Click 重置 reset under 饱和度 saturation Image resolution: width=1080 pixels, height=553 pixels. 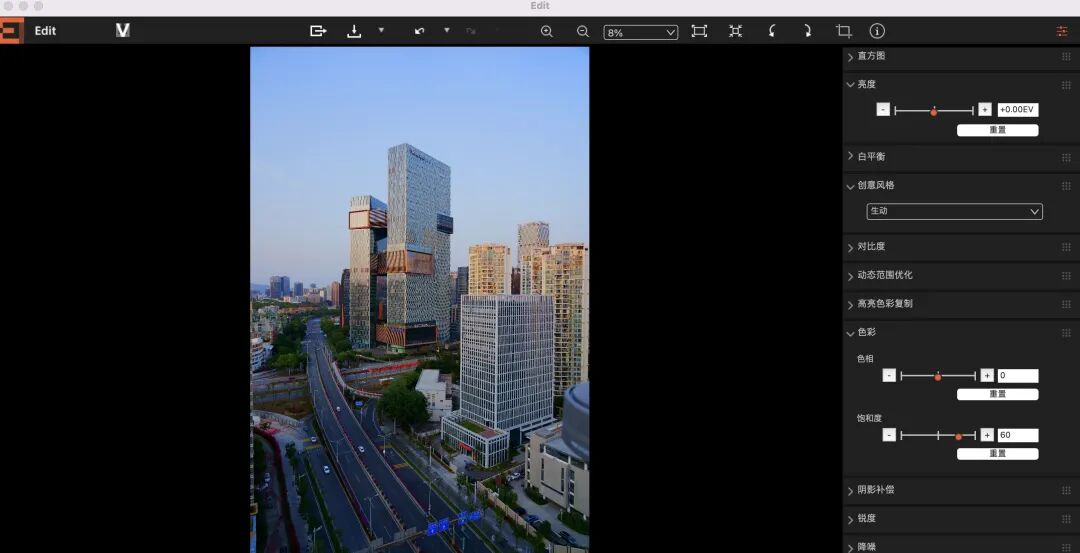pos(997,453)
